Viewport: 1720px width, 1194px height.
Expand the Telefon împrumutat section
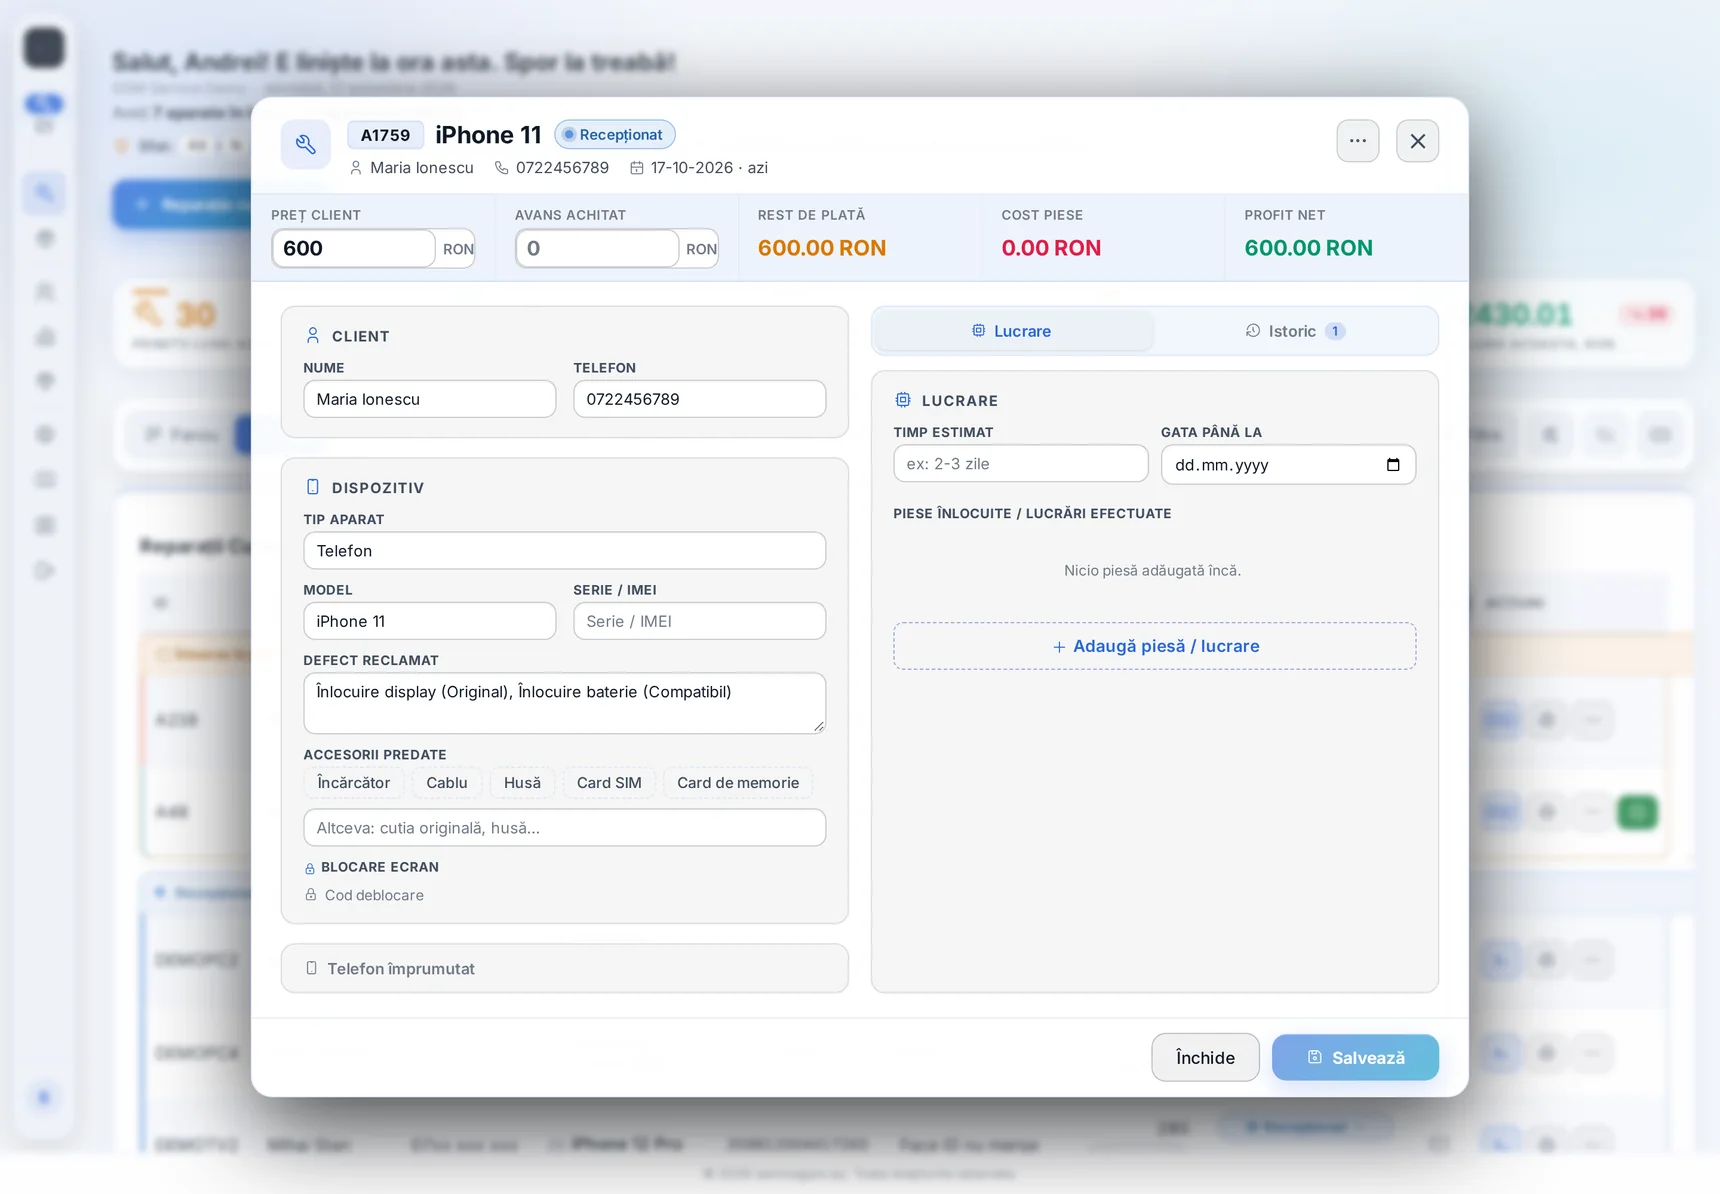click(565, 969)
